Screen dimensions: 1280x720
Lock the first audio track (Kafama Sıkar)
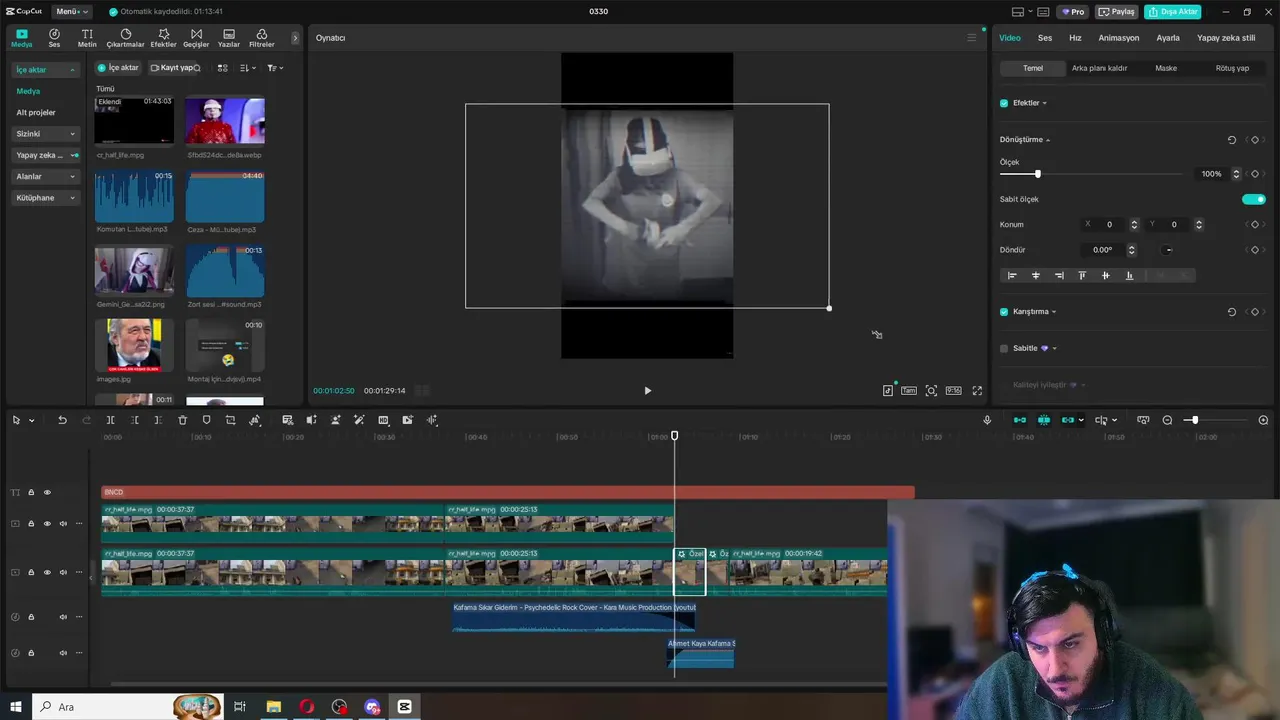pyautogui.click(x=31, y=617)
